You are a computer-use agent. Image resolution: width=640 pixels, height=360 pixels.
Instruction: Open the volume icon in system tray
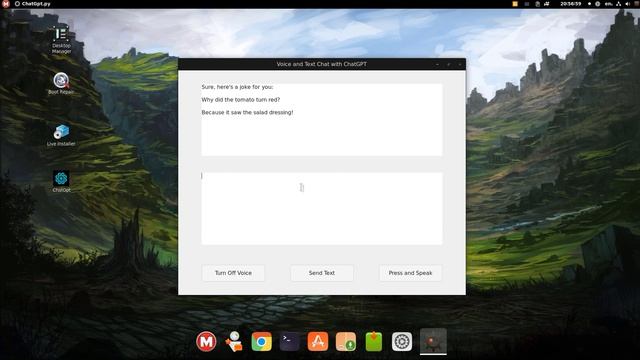tap(628, 4)
